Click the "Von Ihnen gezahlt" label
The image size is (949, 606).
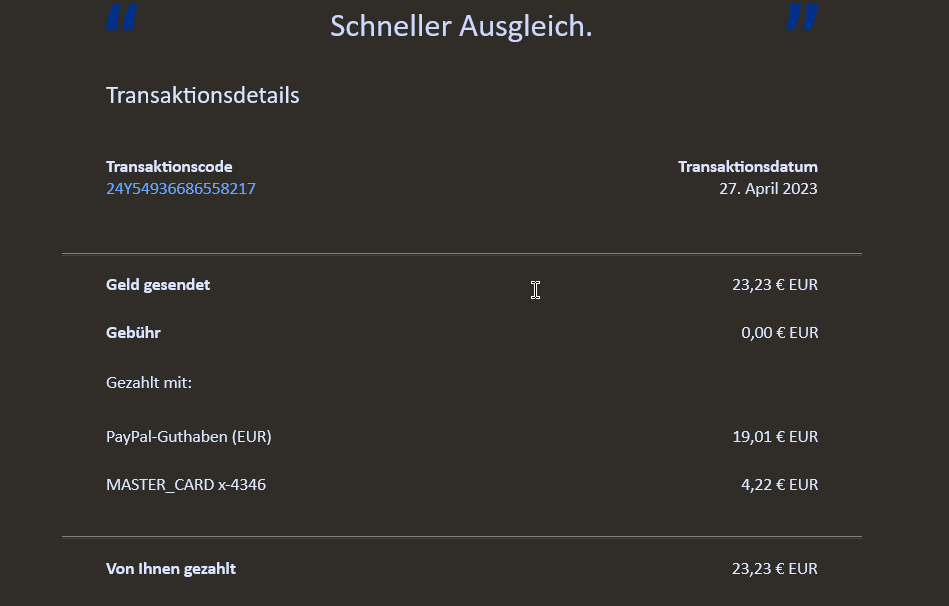click(x=171, y=569)
